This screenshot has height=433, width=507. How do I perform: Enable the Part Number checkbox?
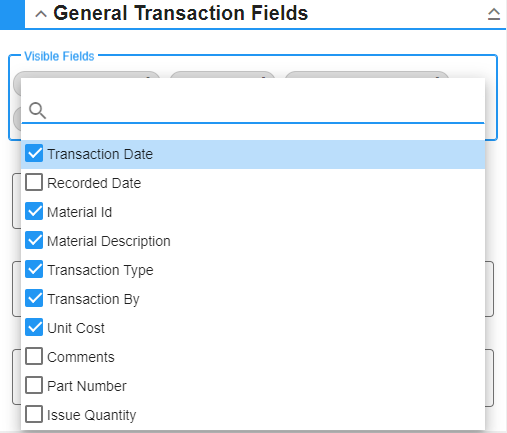(34, 385)
